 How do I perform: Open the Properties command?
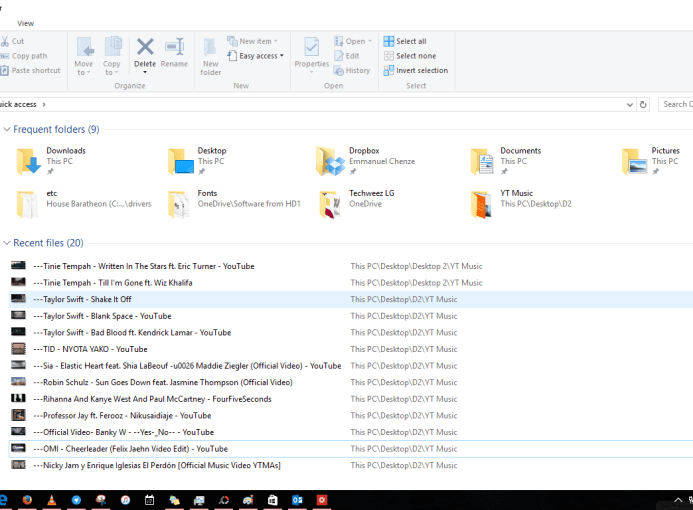tap(312, 53)
